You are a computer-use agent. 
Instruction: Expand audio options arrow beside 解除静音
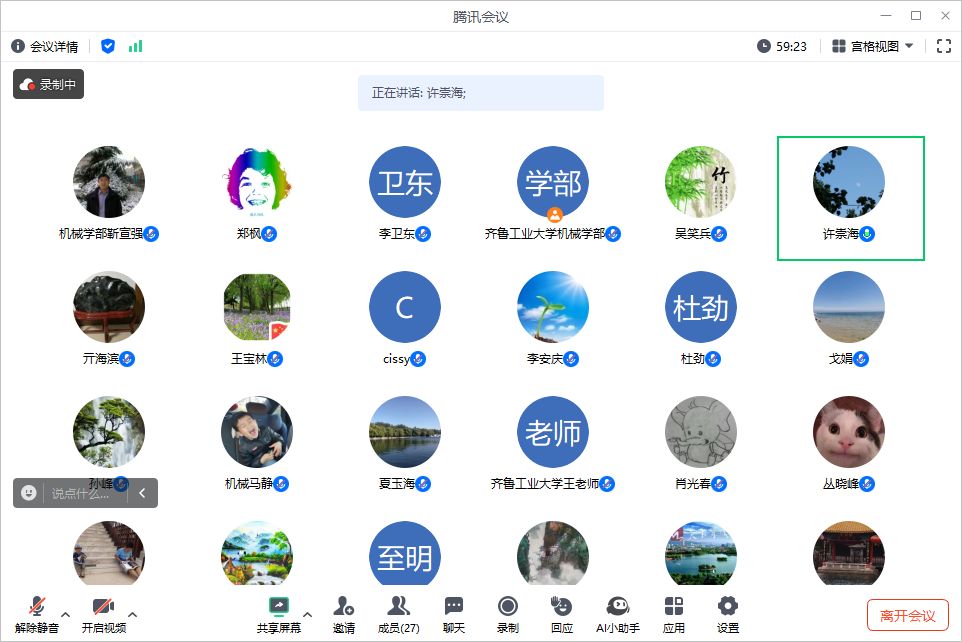(x=66, y=614)
